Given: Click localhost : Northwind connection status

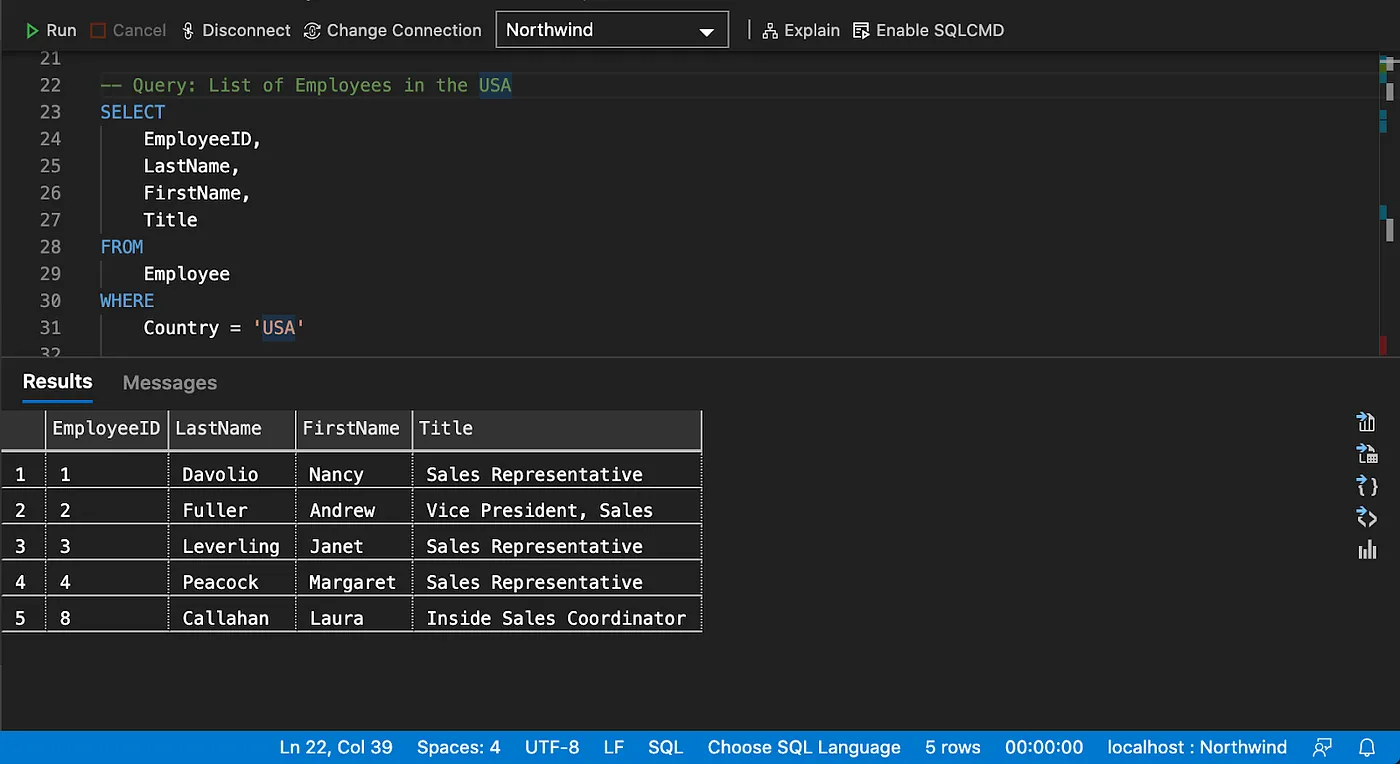Looking at the screenshot, I should click(1197, 747).
